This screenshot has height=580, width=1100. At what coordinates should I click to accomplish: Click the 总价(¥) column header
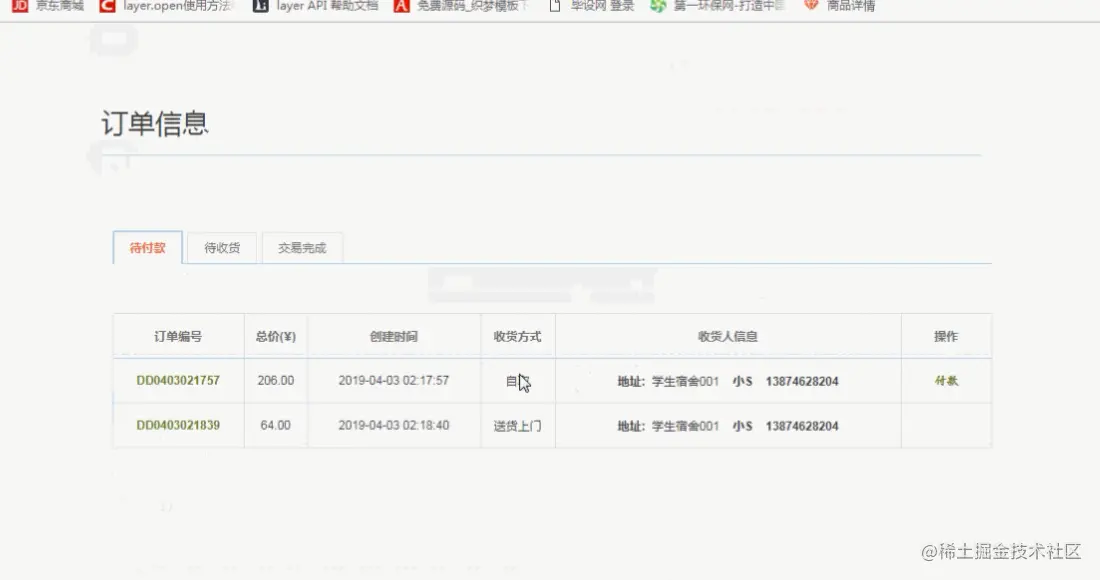click(x=276, y=337)
